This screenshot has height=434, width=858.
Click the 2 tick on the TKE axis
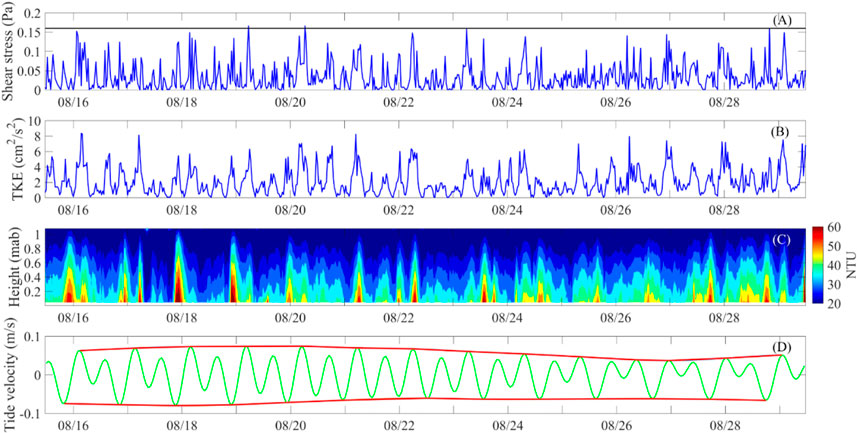(38, 182)
